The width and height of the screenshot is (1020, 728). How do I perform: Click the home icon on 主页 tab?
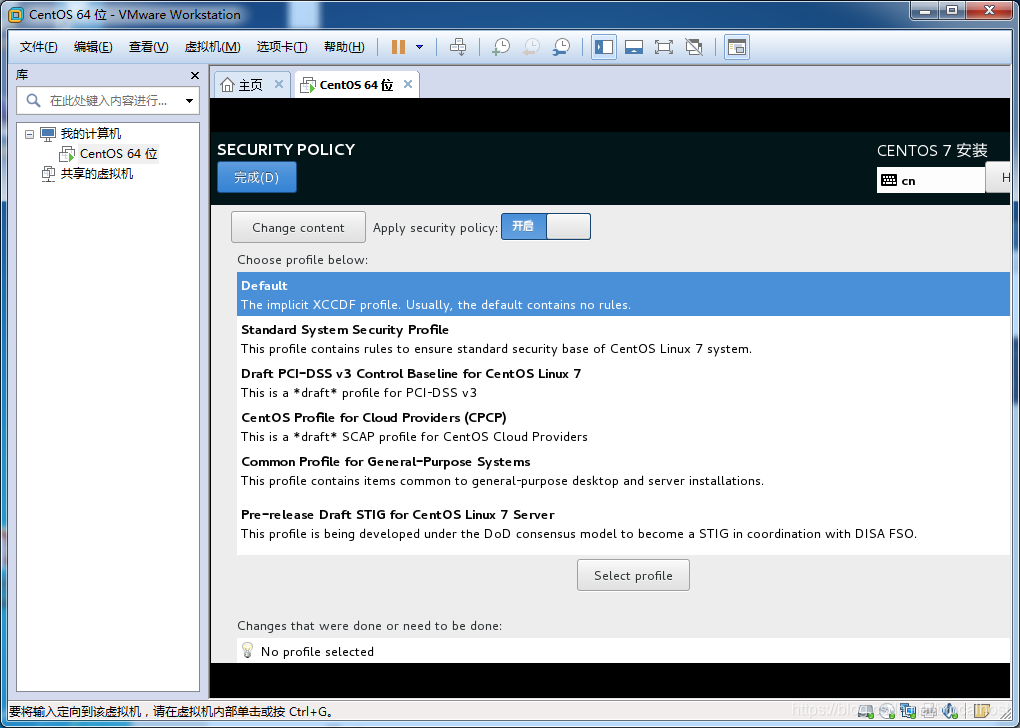coord(227,85)
